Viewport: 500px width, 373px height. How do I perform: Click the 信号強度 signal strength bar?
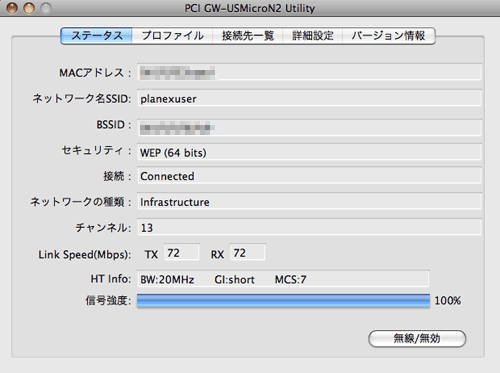pyautogui.click(x=283, y=301)
